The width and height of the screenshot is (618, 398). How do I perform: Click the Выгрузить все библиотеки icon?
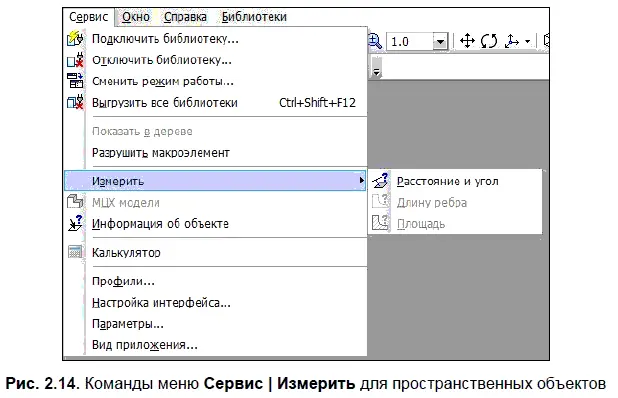(x=75, y=102)
